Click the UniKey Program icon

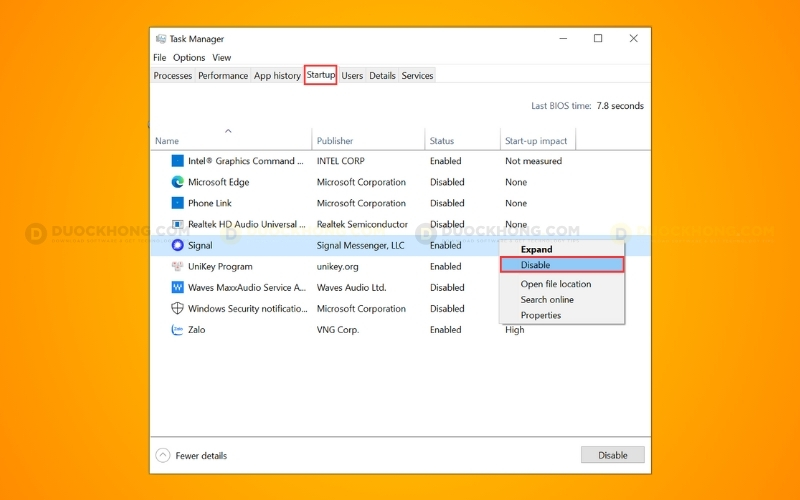point(177,267)
